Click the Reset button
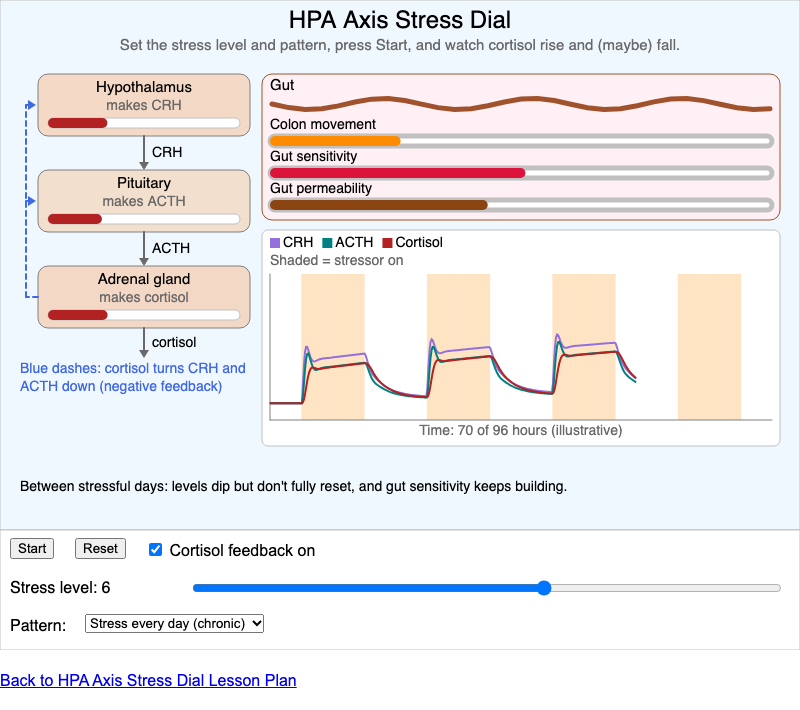Image resolution: width=800 pixels, height=710 pixels. (100, 548)
